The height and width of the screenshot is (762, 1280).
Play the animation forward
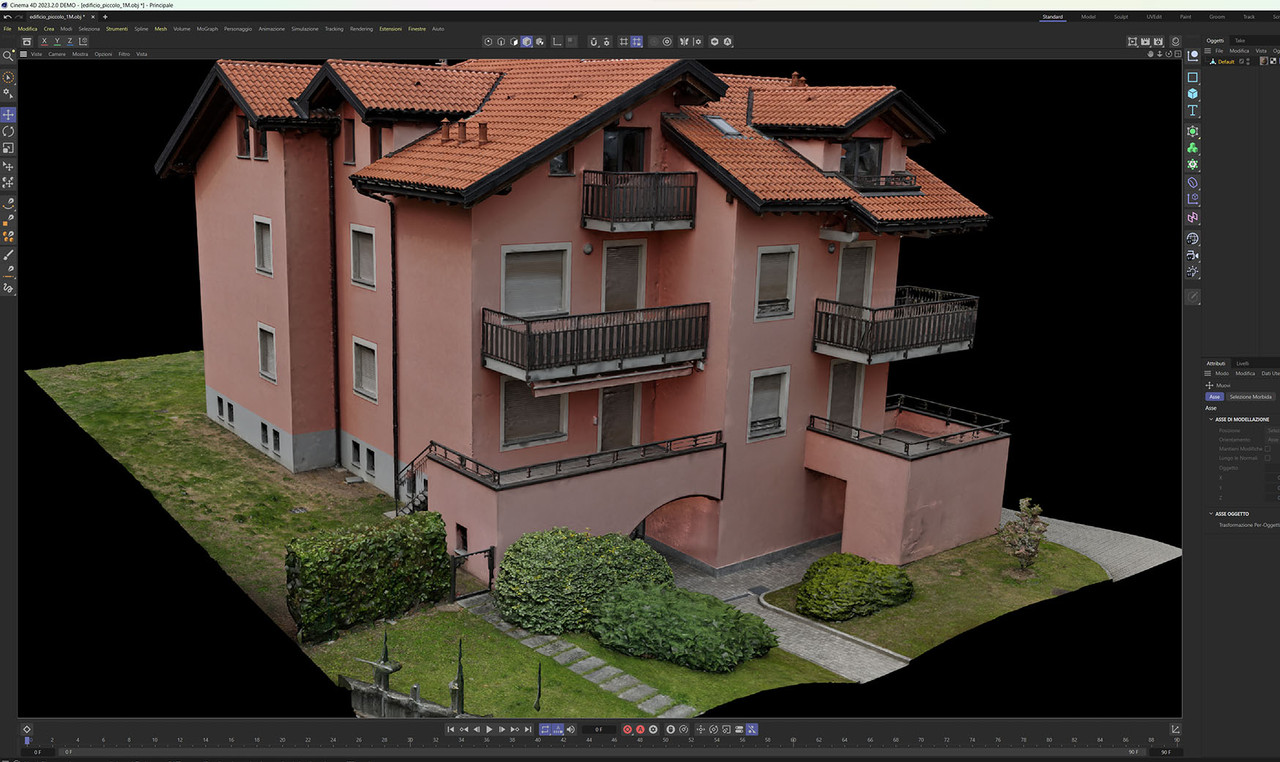click(x=489, y=729)
